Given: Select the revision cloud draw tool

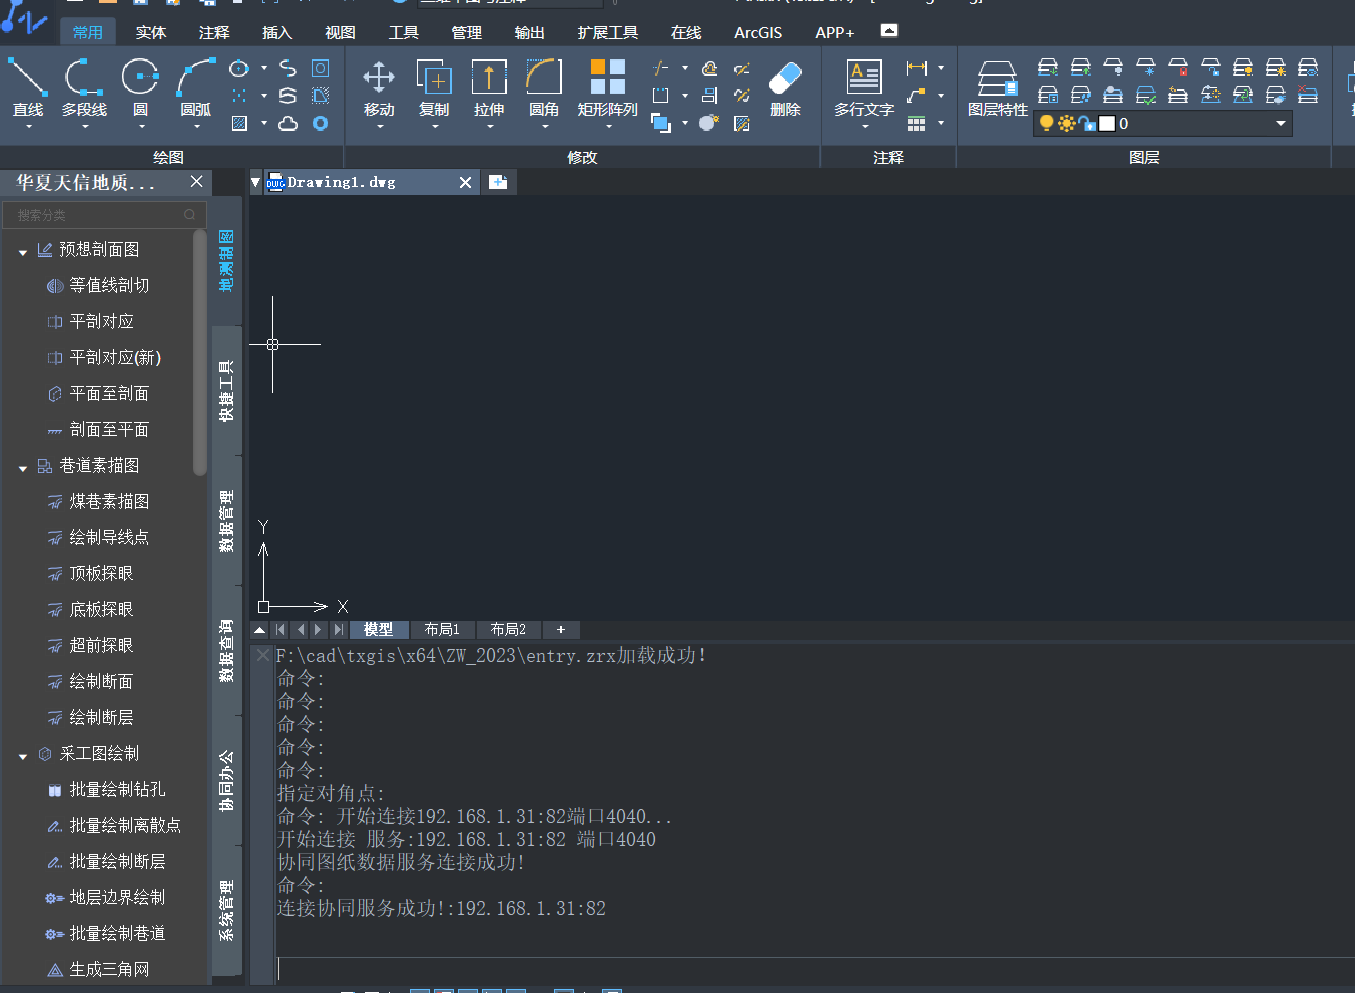Looking at the screenshot, I should (288, 124).
